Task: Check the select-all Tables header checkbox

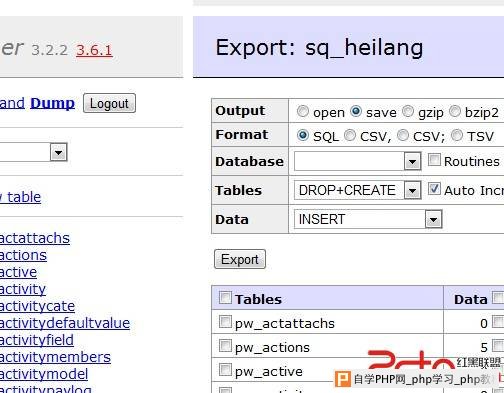Action: tap(225, 298)
